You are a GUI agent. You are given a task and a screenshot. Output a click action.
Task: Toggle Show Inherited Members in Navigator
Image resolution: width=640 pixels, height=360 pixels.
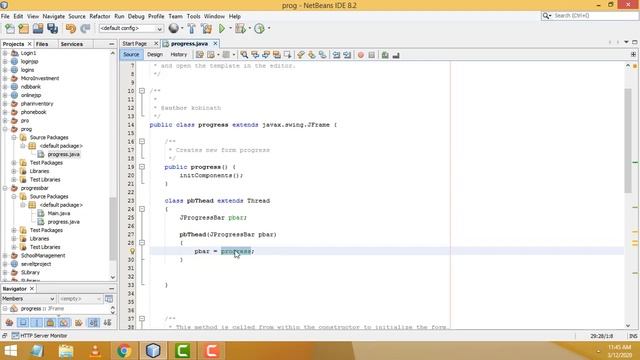[x=9, y=322]
